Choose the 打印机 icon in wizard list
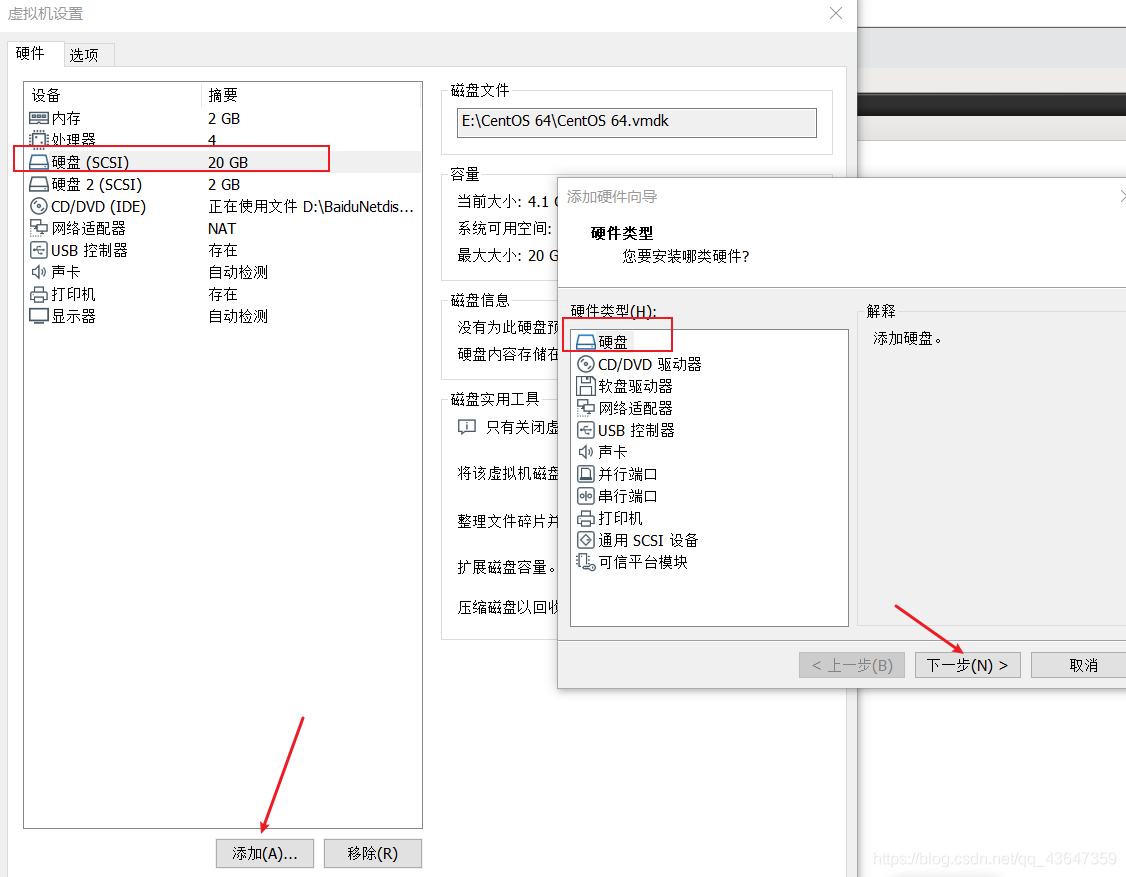1126x877 pixels. (586, 518)
